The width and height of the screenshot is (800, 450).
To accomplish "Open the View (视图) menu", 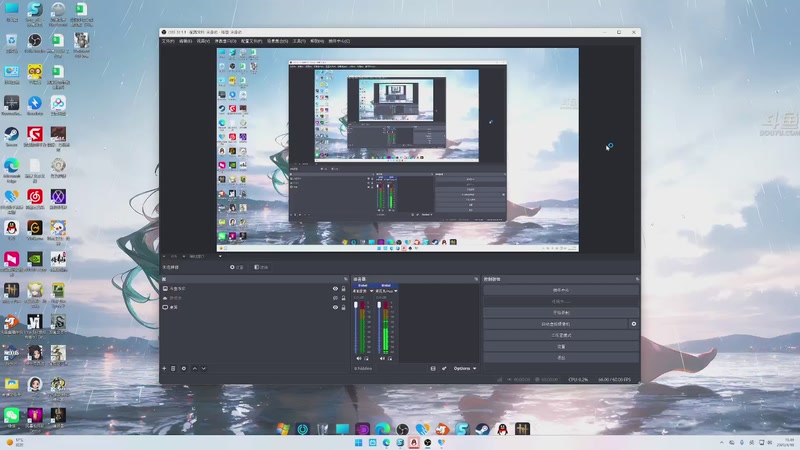I will pos(203,41).
